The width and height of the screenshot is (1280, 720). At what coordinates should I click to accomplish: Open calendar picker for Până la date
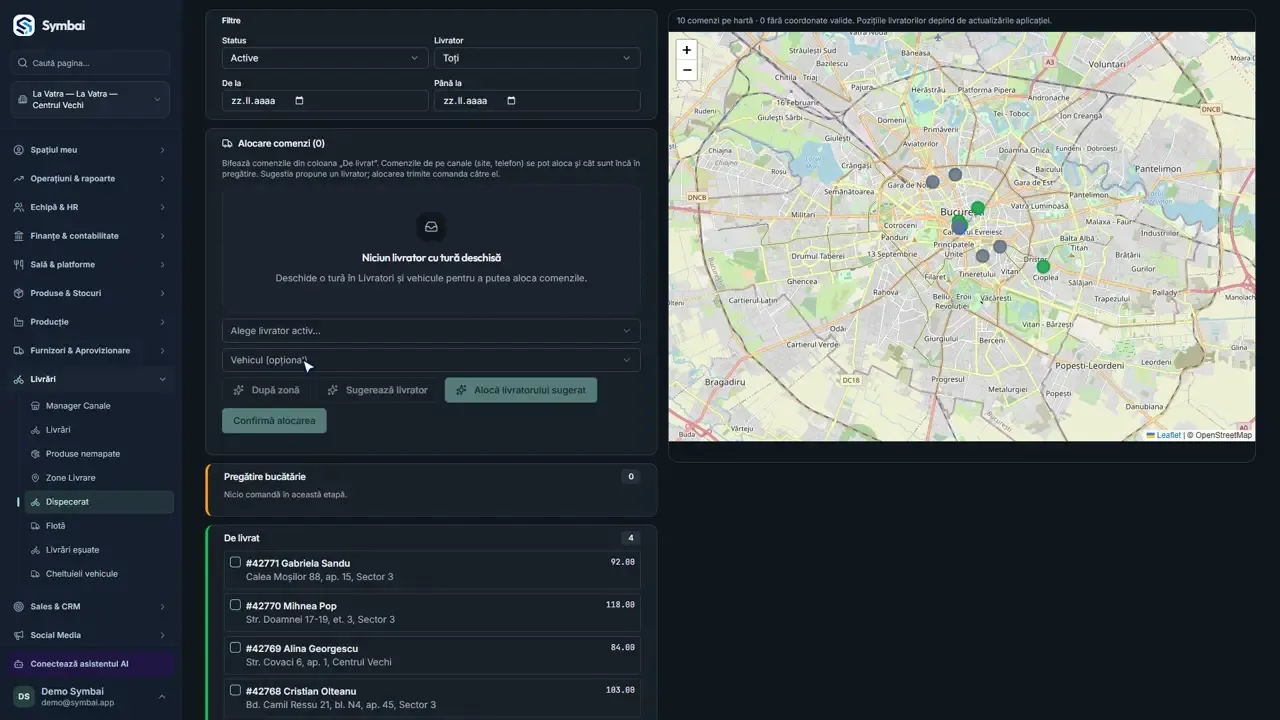tap(511, 101)
